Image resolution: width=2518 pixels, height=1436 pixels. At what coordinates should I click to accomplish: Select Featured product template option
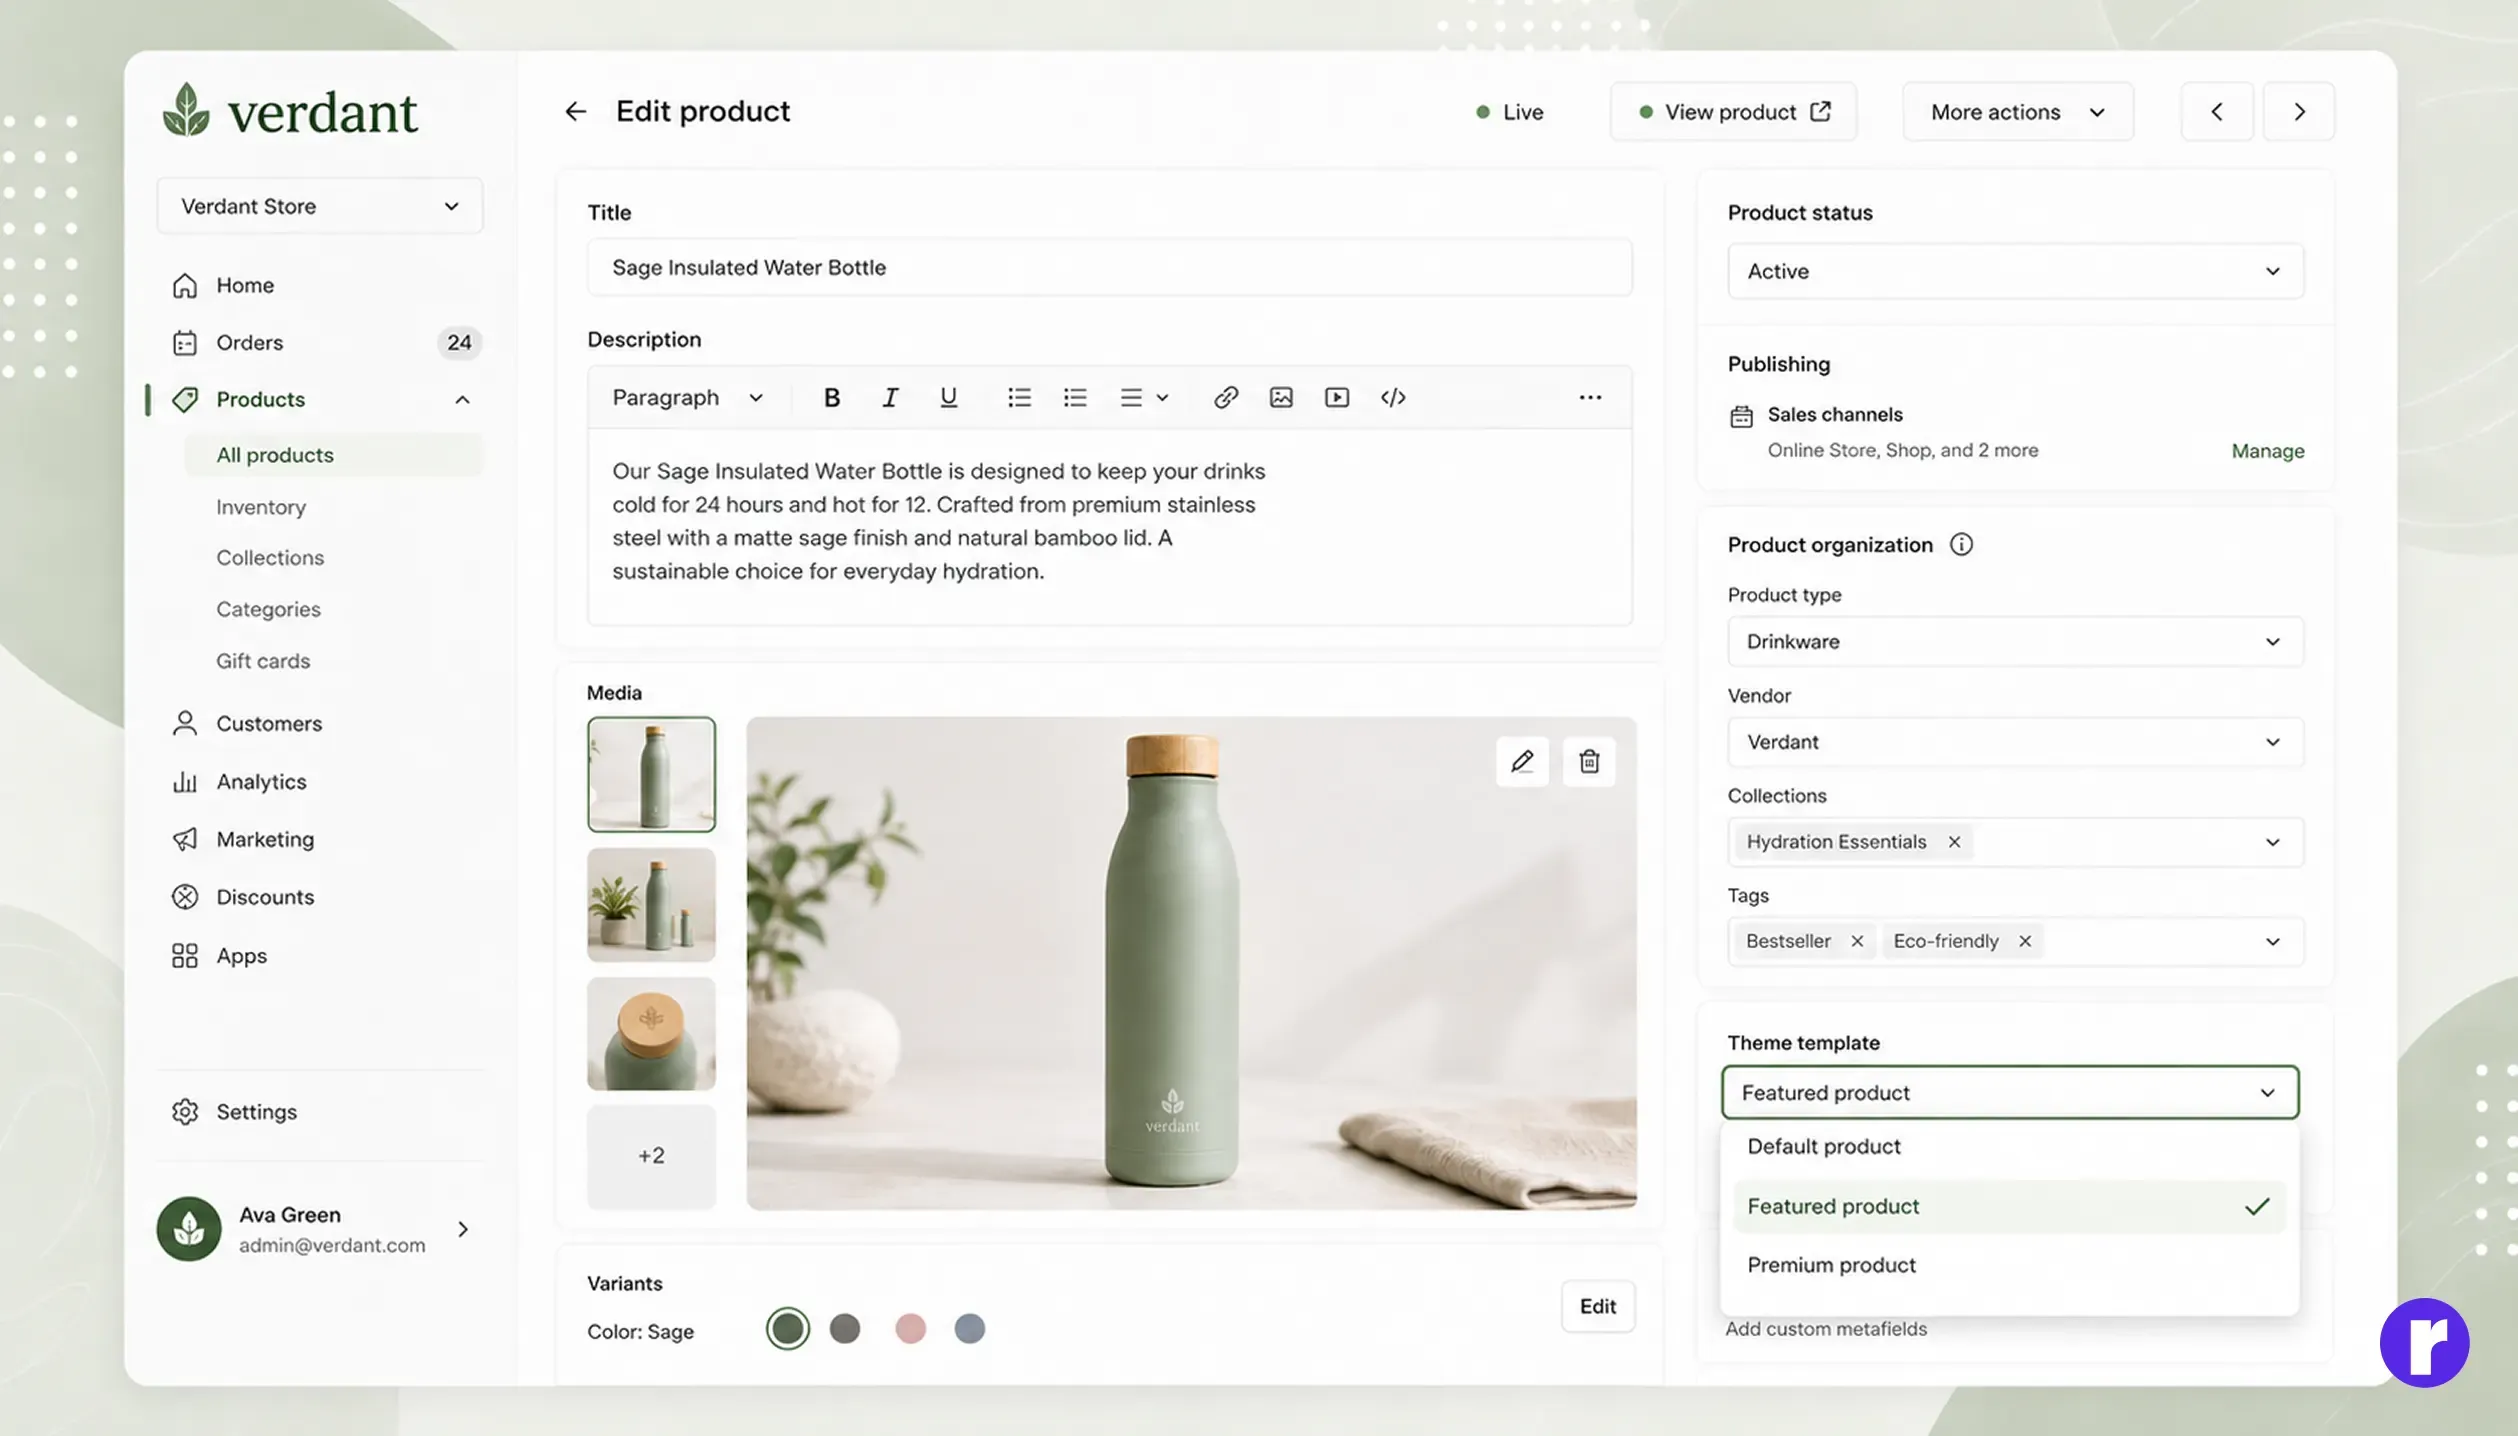(2010, 1206)
